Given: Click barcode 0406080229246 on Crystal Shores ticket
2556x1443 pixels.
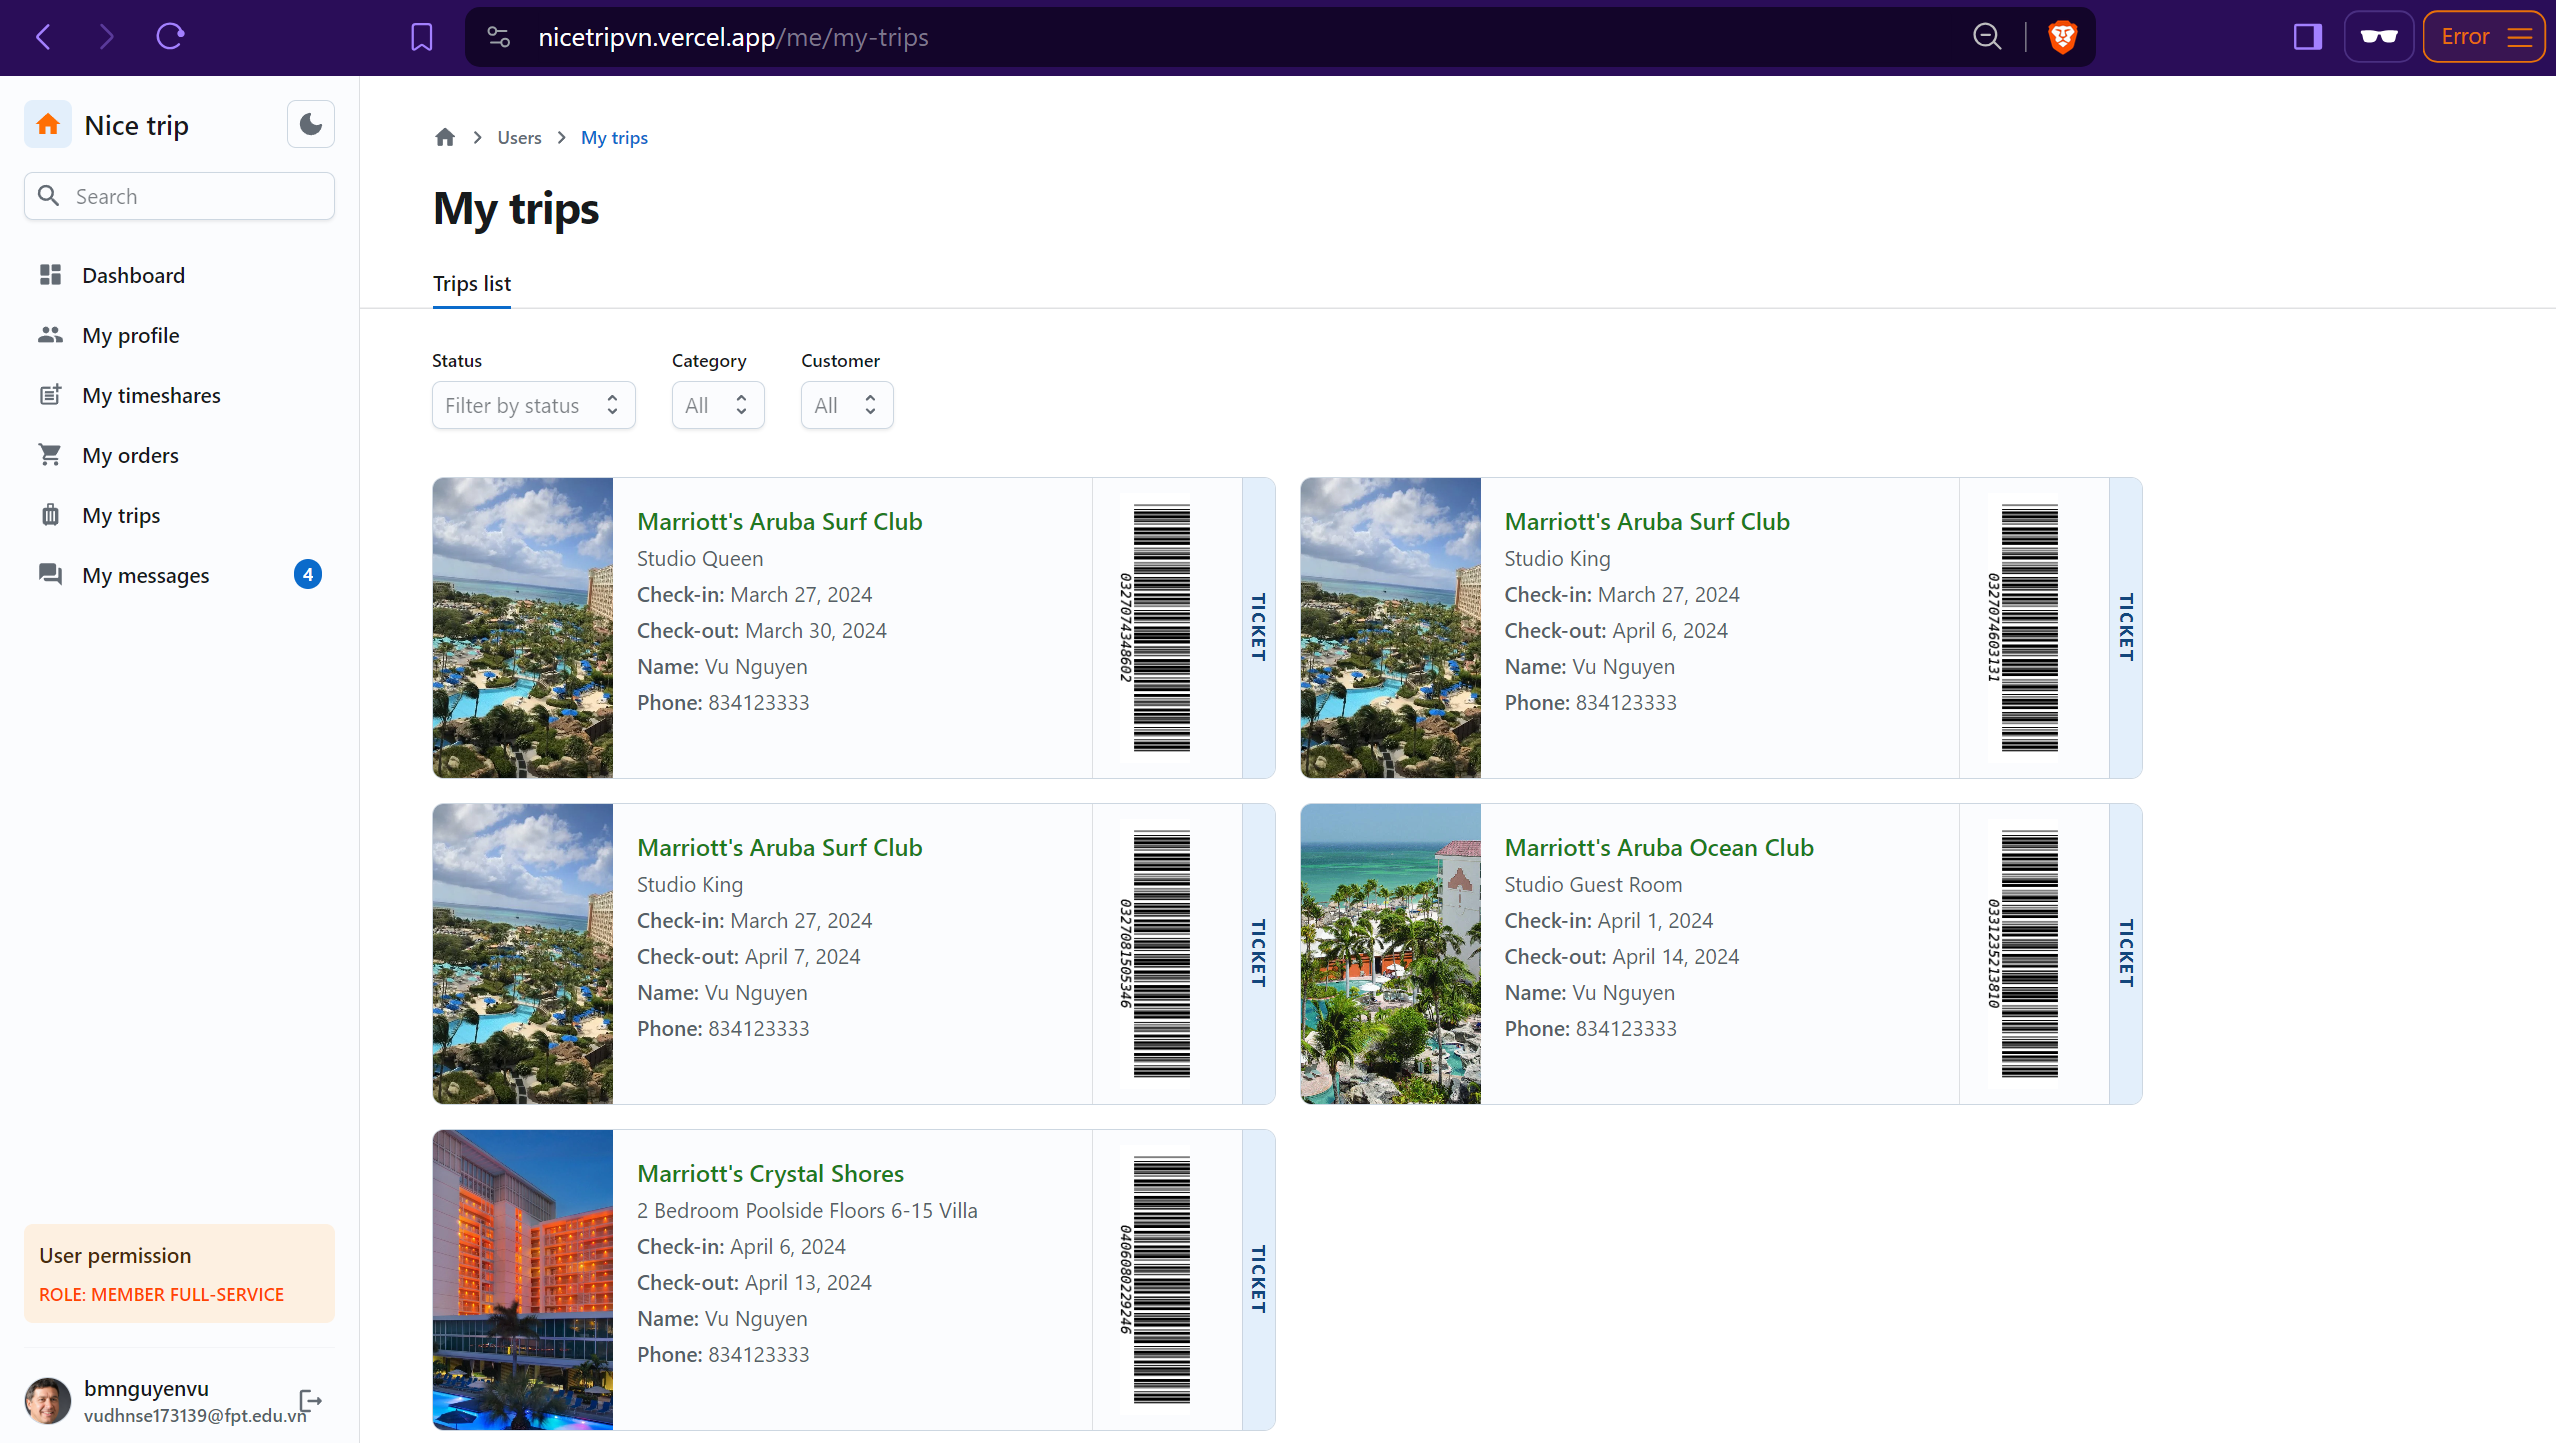Looking at the screenshot, I should pos(1156,1280).
